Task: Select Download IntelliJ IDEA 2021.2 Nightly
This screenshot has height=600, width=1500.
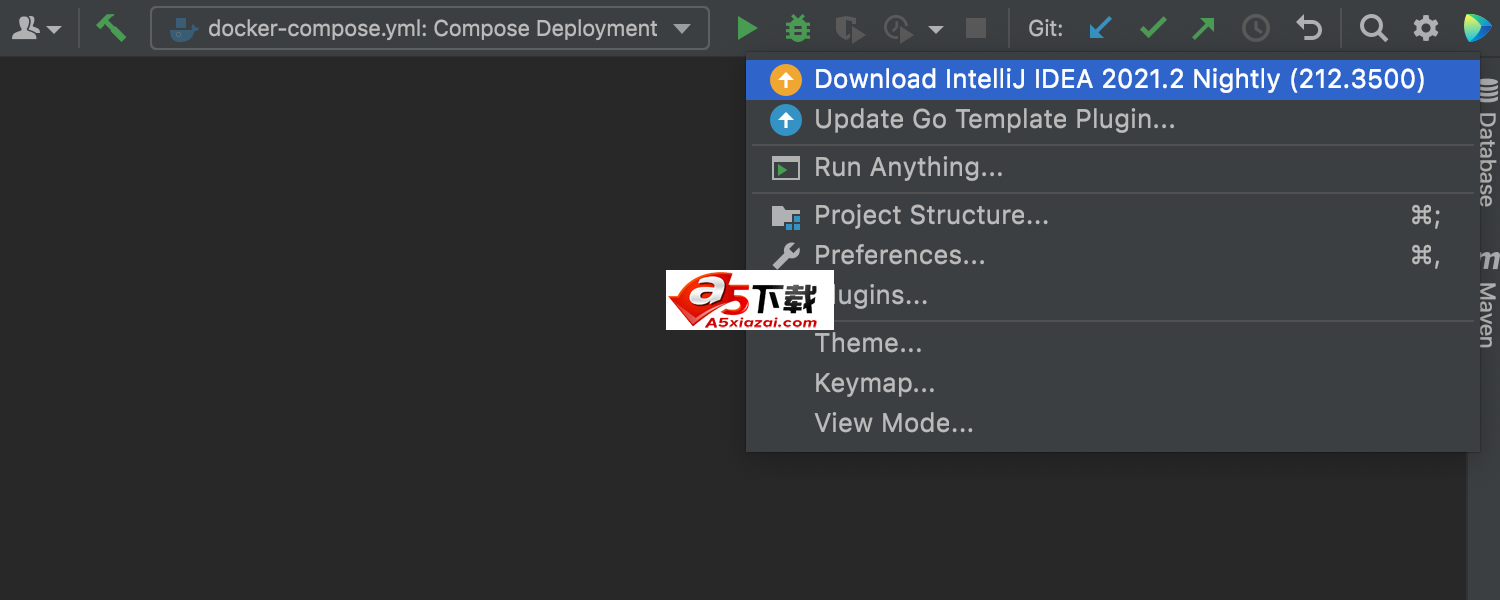Action: coord(1118,80)
